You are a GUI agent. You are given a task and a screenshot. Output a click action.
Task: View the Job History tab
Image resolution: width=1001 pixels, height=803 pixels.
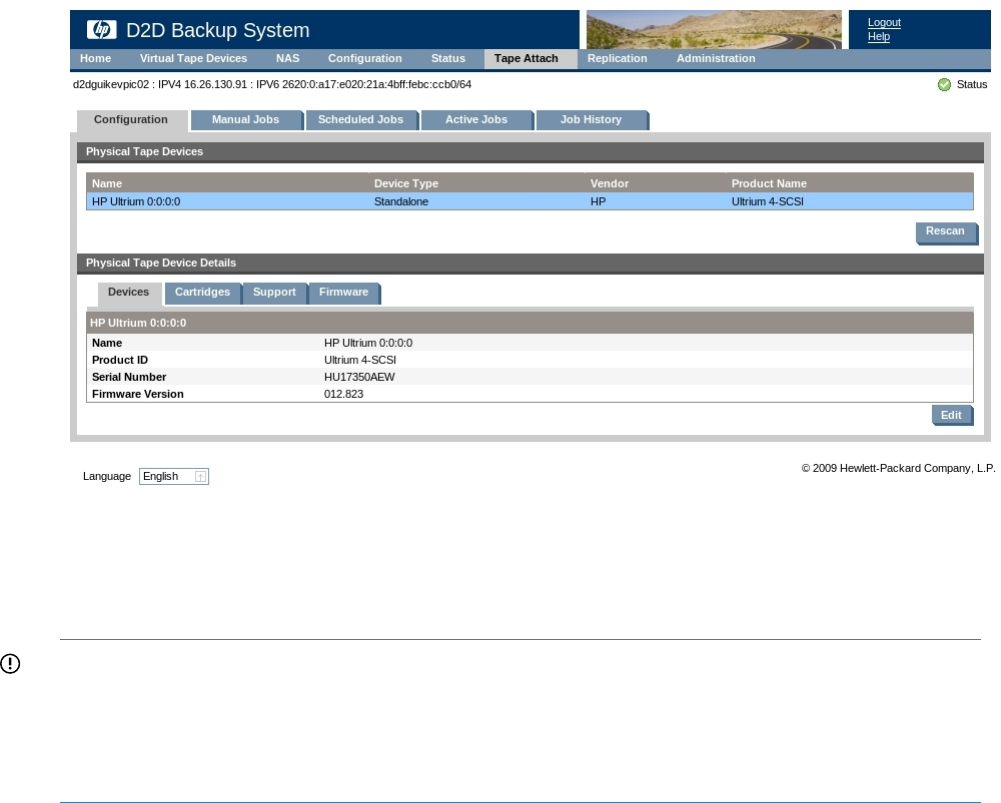tap(591, 119)
